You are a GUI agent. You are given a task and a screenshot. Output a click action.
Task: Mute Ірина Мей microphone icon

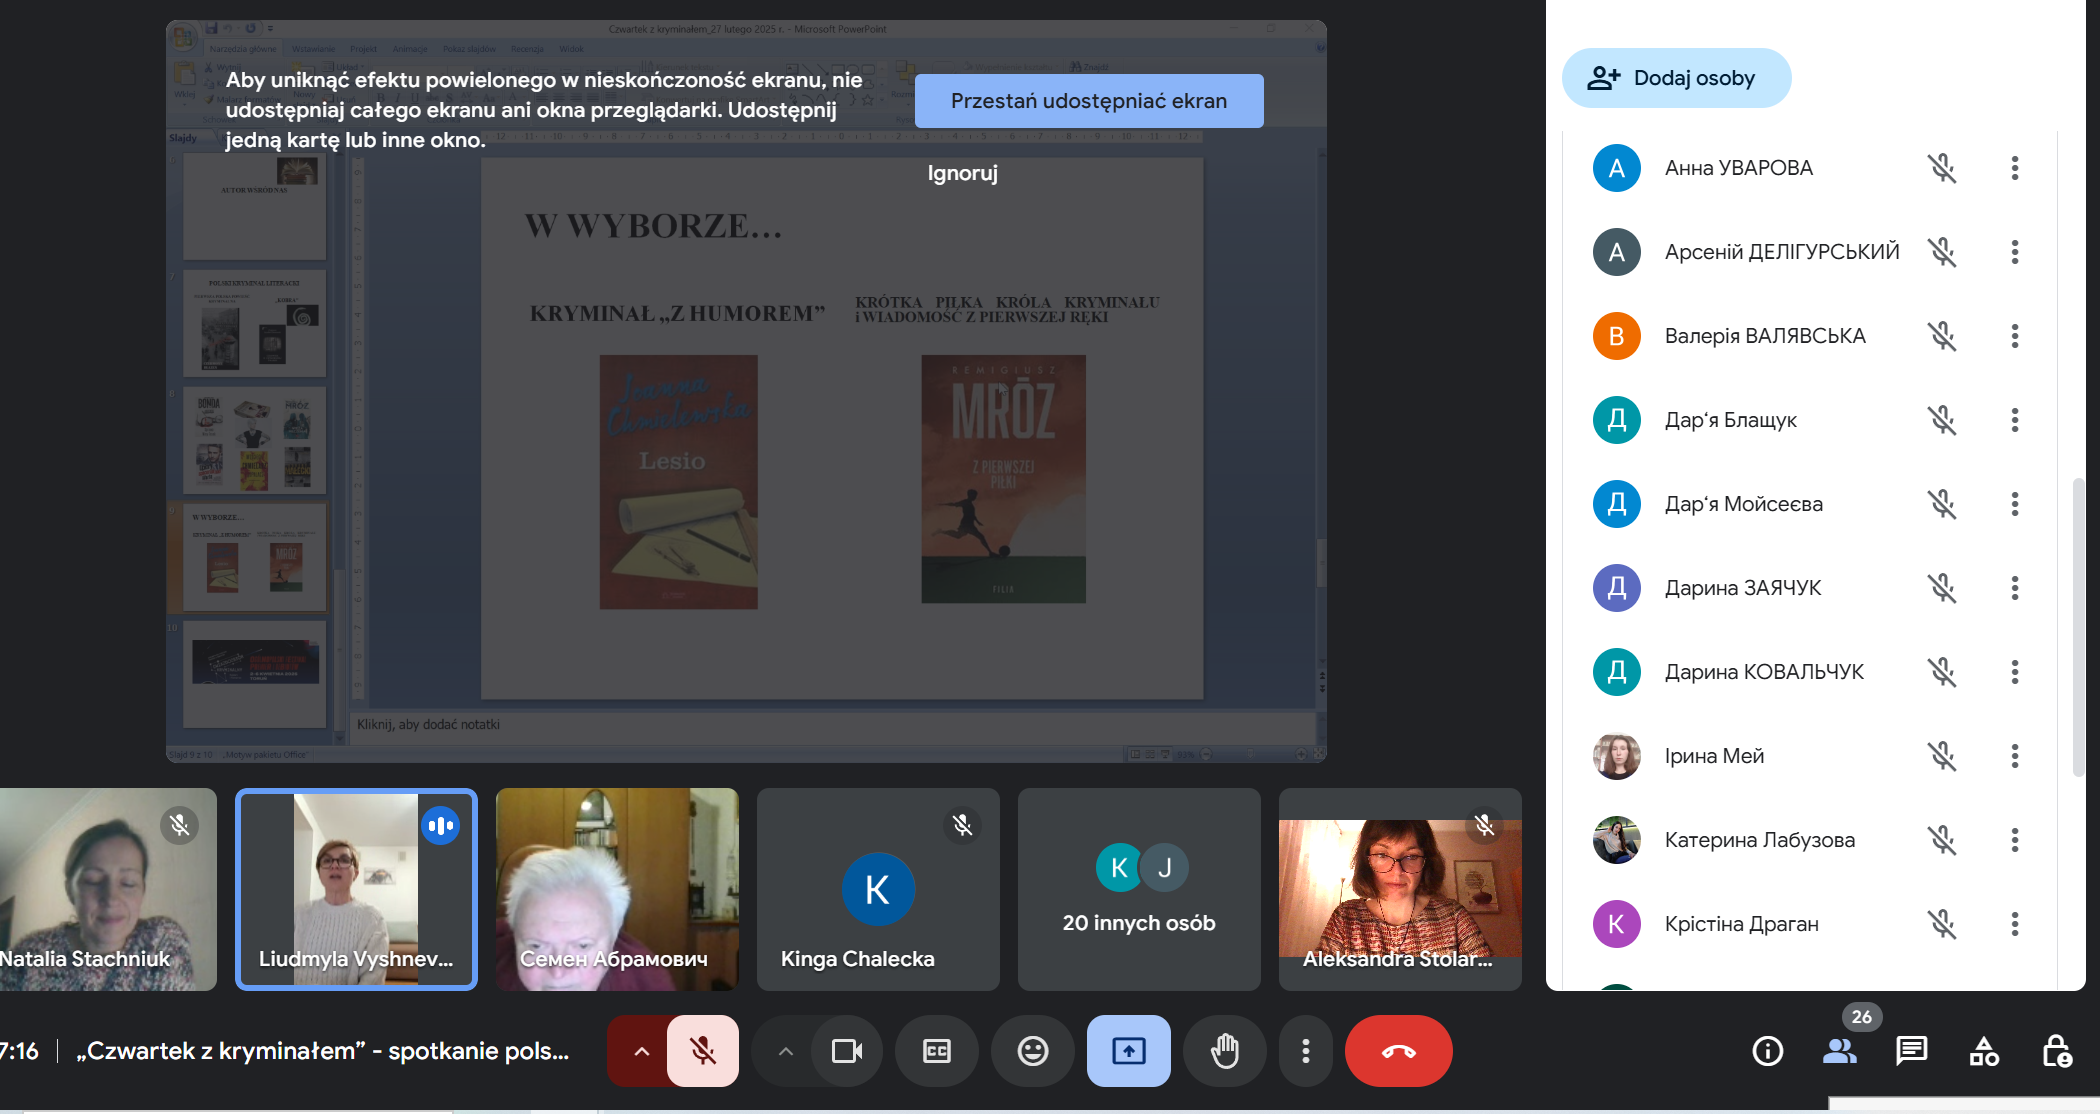point(1942,756)
